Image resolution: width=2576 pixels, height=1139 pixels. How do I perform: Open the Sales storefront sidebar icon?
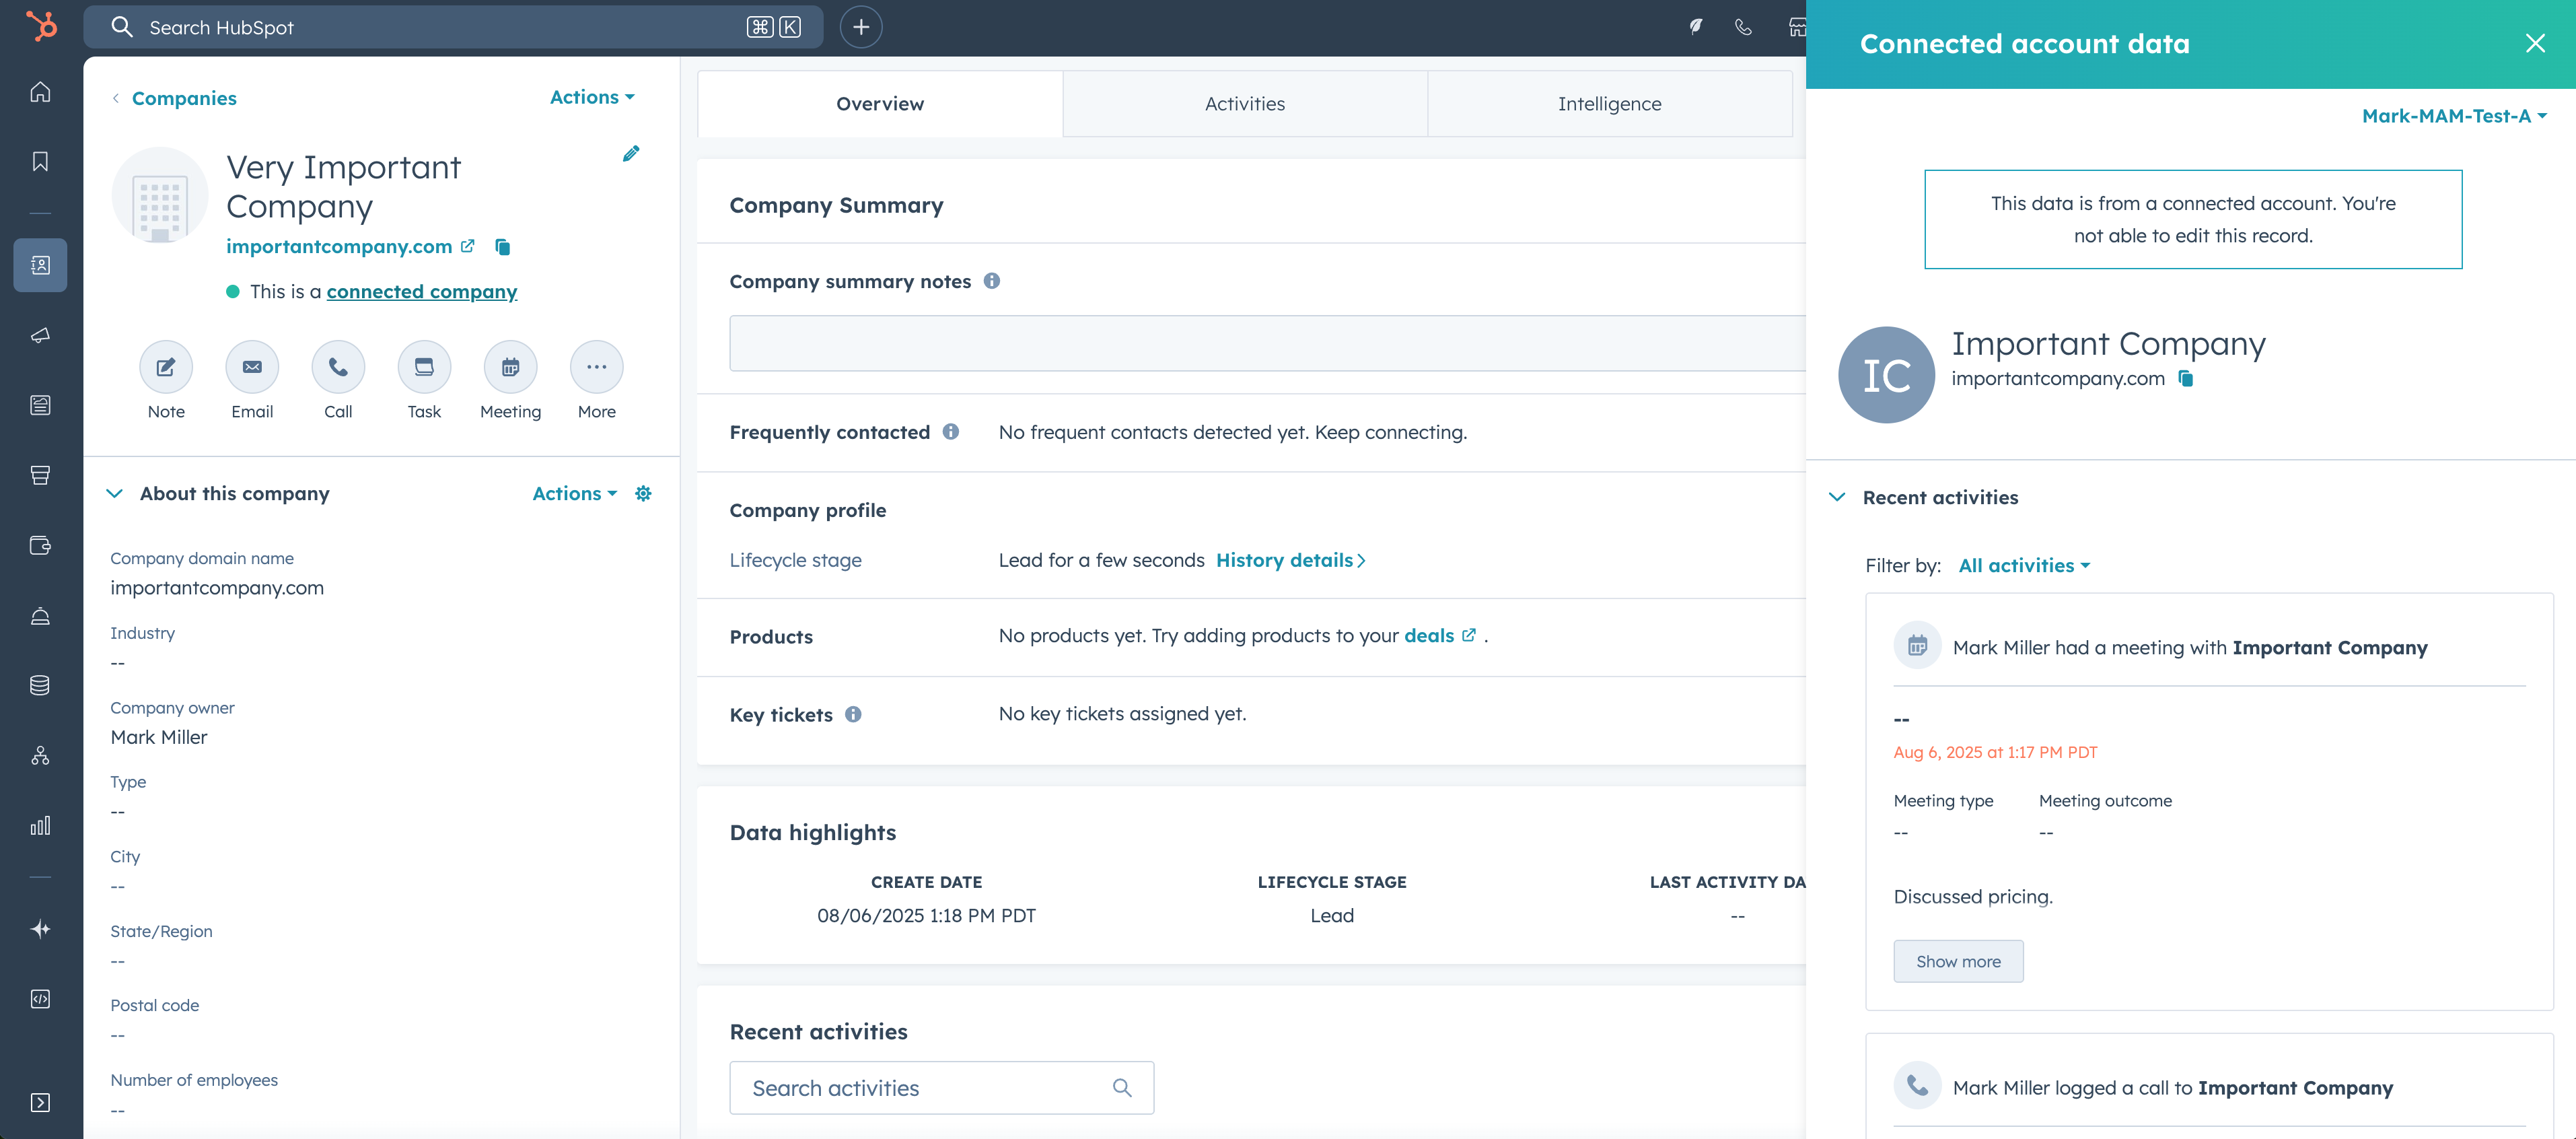coord(40,475)
